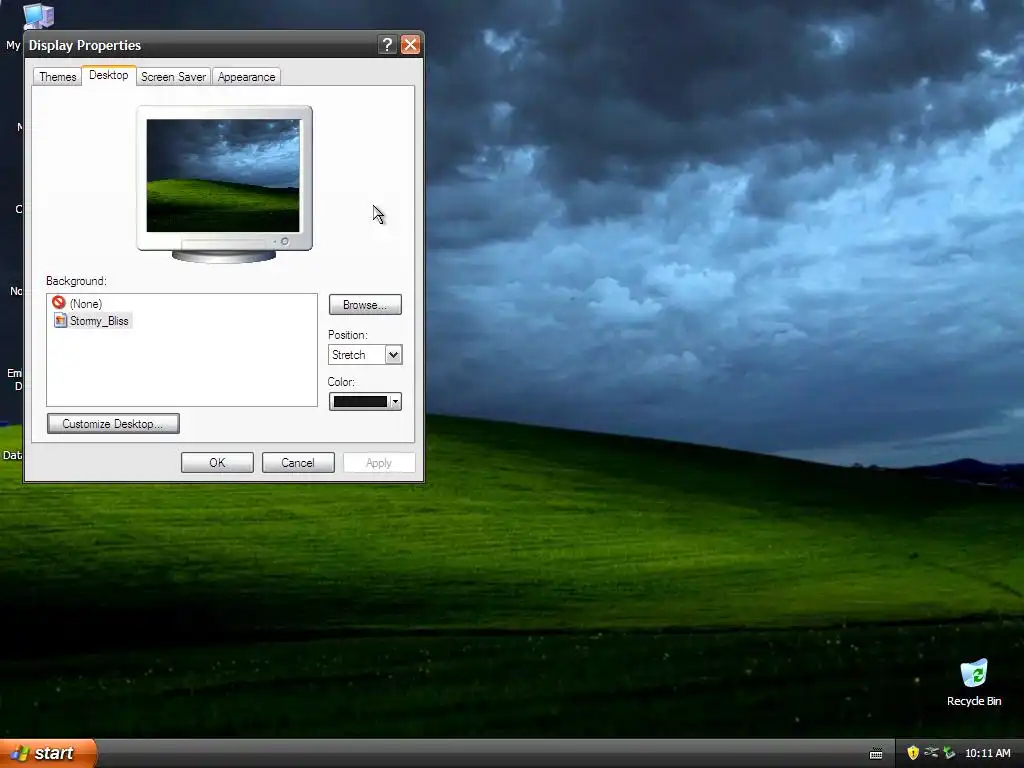
Task: Click the monitor wallpaper preview
Action: [x=223, y=176]
